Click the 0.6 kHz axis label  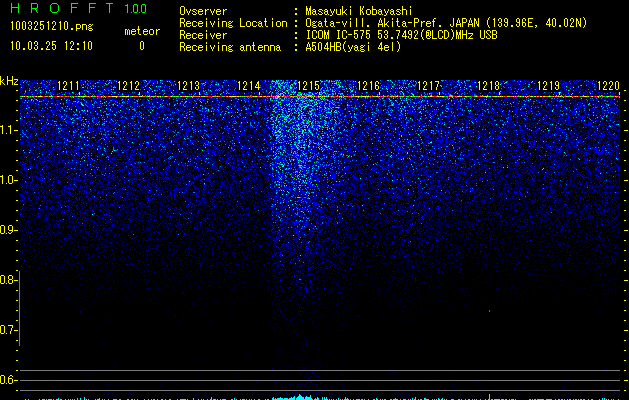(x=8, y=380)
